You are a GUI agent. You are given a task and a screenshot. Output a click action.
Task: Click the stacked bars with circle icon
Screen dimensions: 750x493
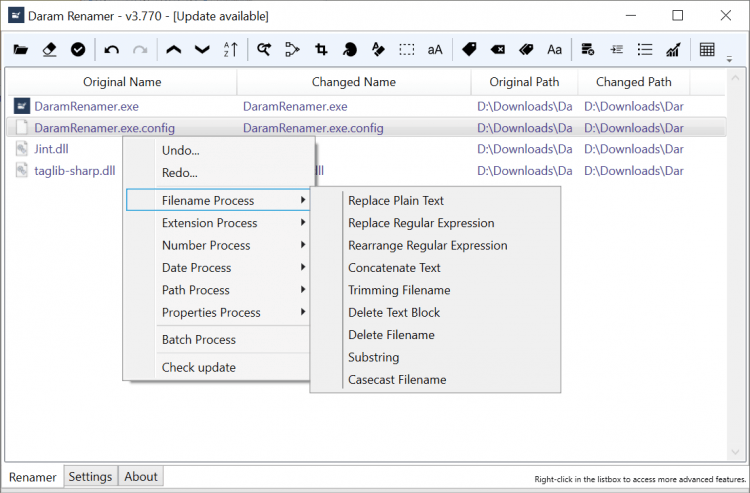pos(587,49)
